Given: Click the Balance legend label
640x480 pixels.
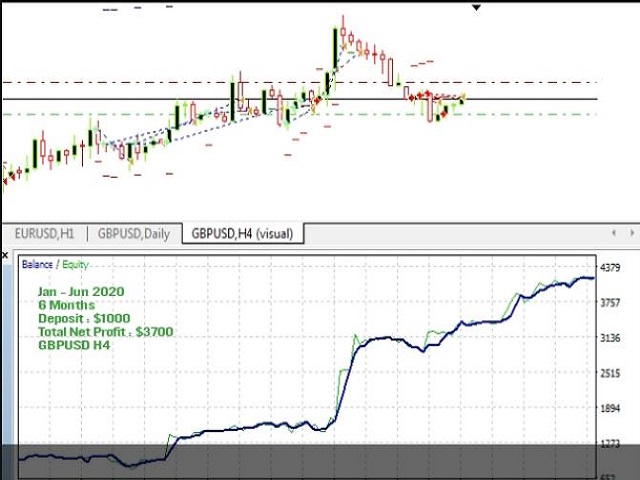Looking at the screenshot, I should point(37,264).
